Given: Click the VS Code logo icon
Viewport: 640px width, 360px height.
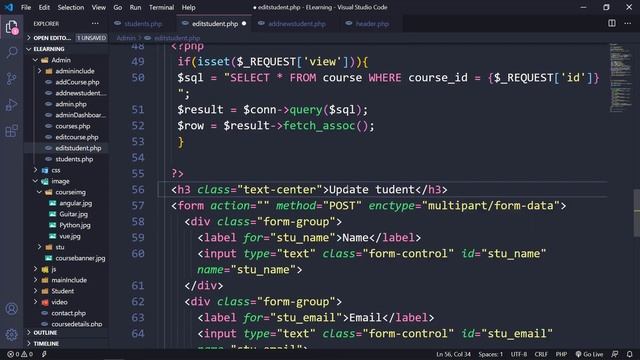Looking at the screenshot, I should 9,7.
